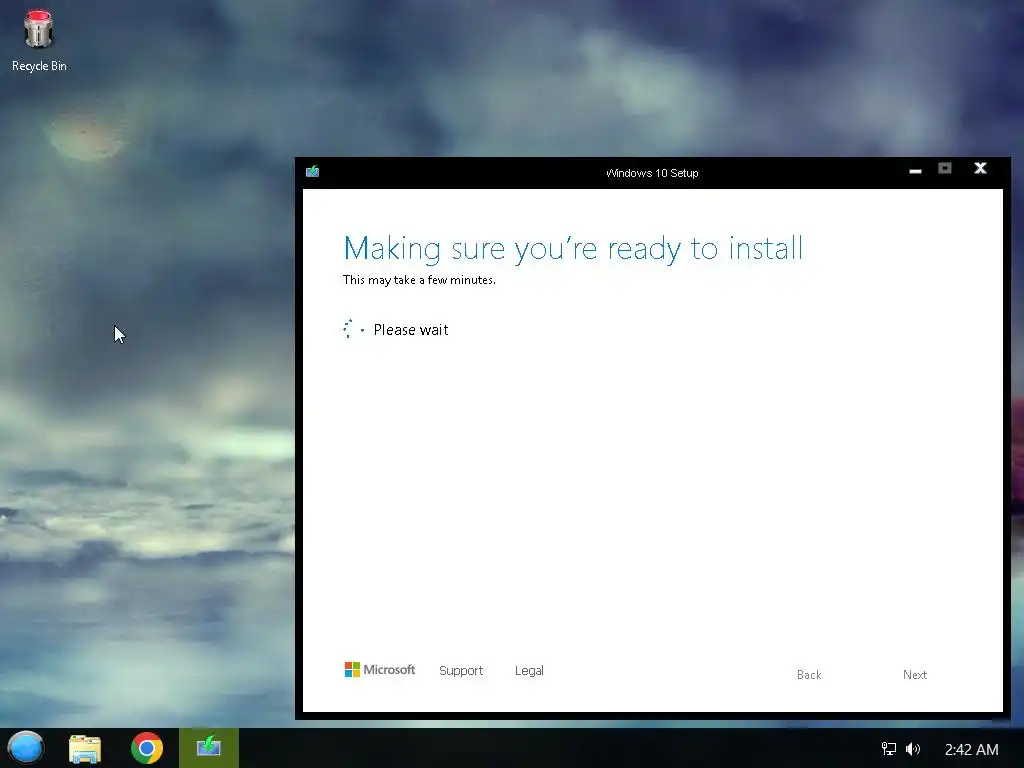Click the 'Please wait' status text
Viewport: 1024px width, 768px height.
pos(411,330)
